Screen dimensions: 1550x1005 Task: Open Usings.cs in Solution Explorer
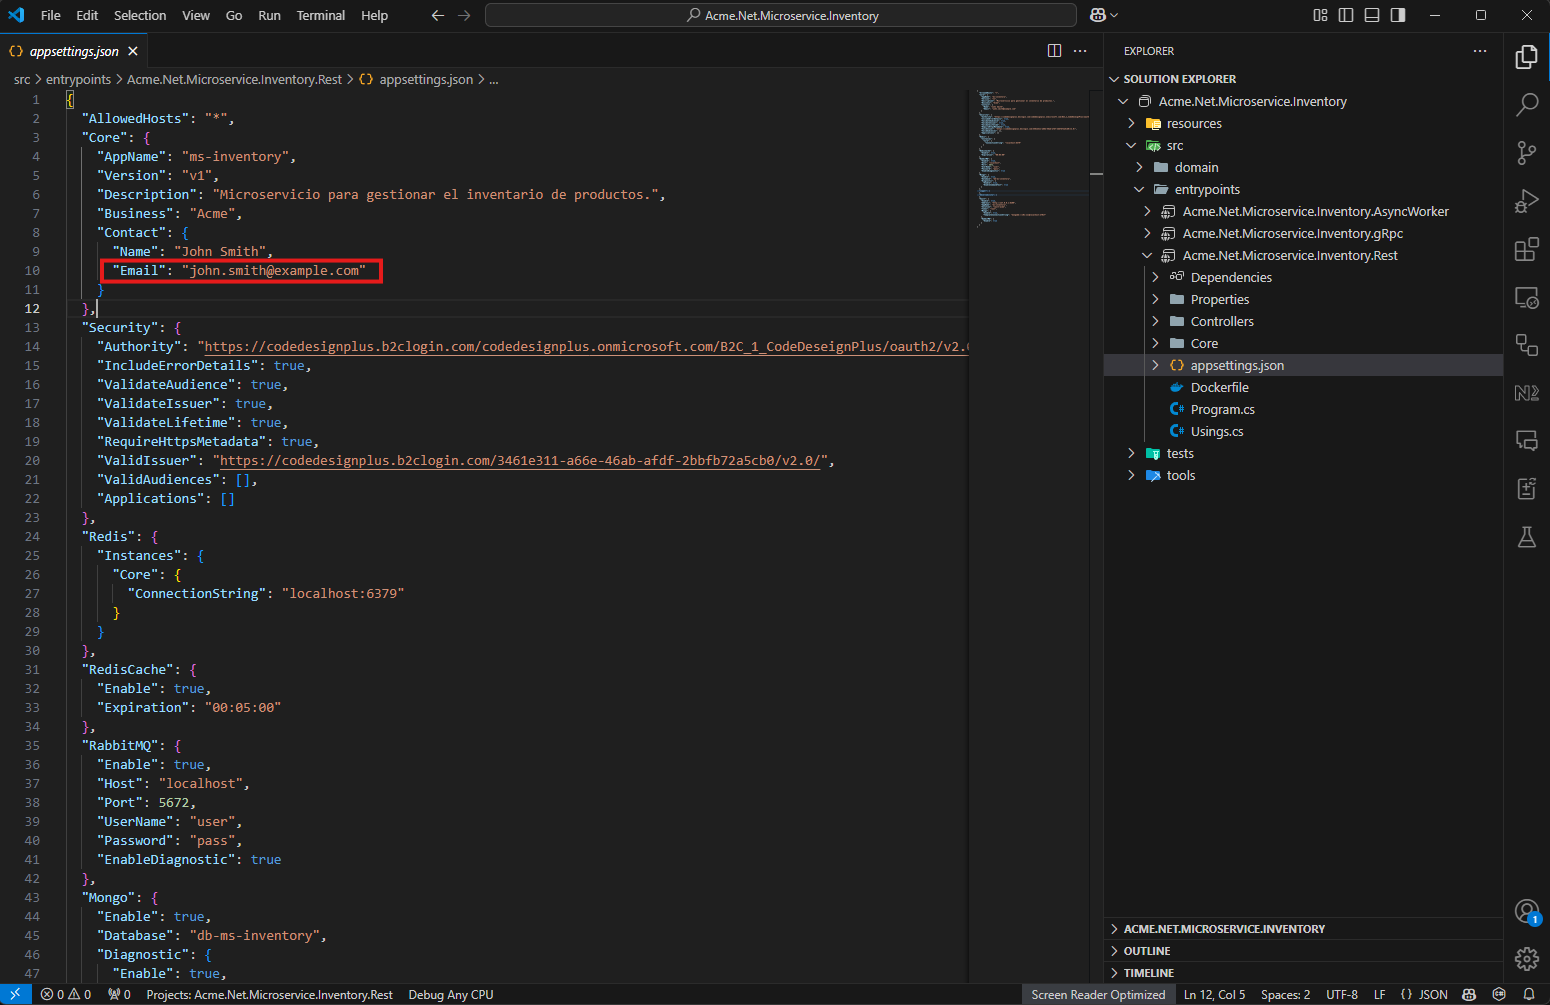click(x=1217, y=431)
